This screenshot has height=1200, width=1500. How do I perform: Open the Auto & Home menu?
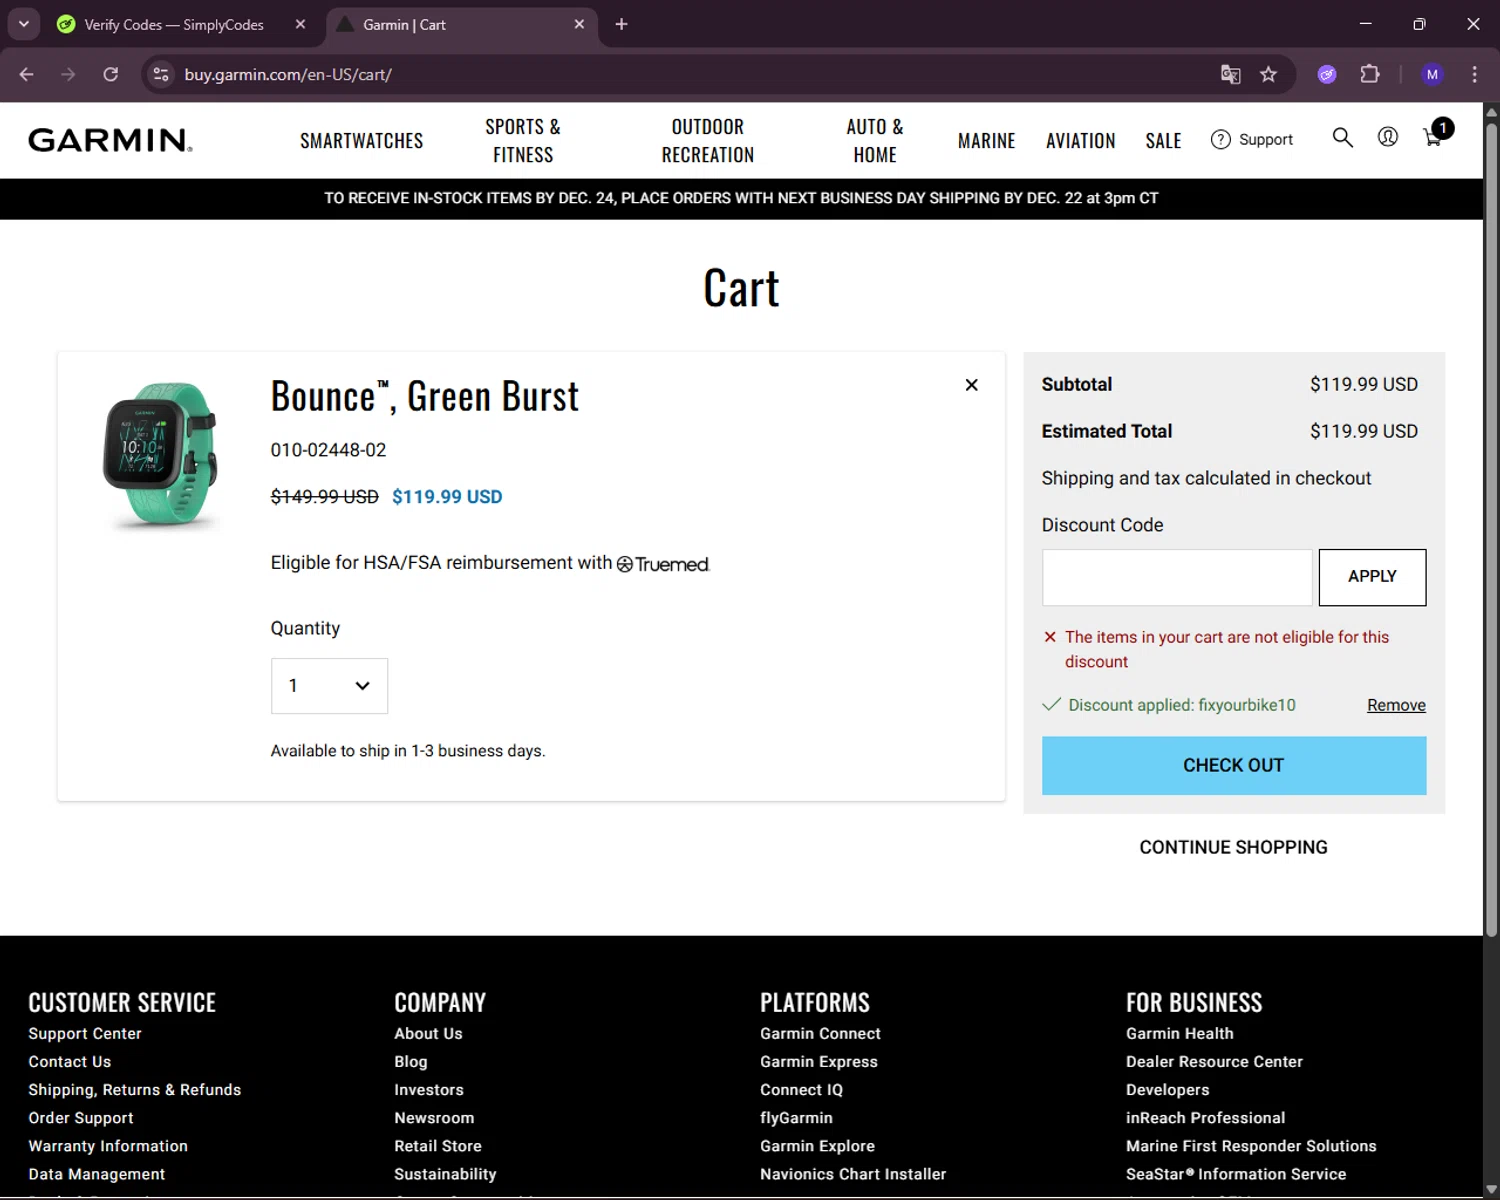point(875,141)
